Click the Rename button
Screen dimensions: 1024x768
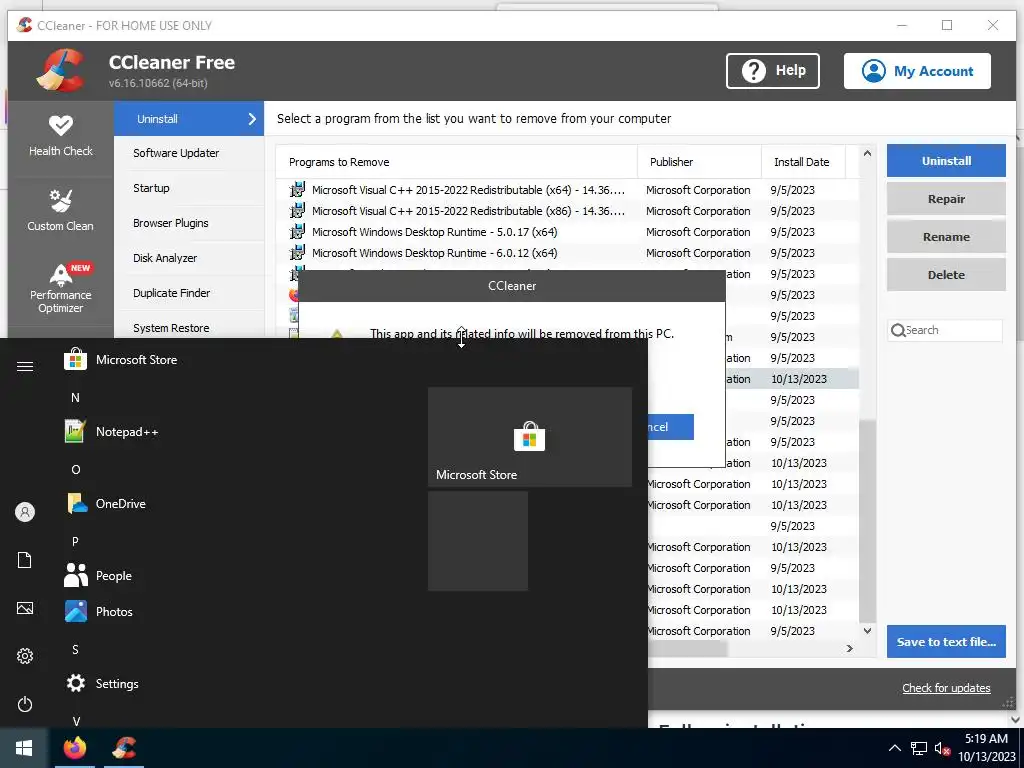pyautogui.click(x=946, y=236)
